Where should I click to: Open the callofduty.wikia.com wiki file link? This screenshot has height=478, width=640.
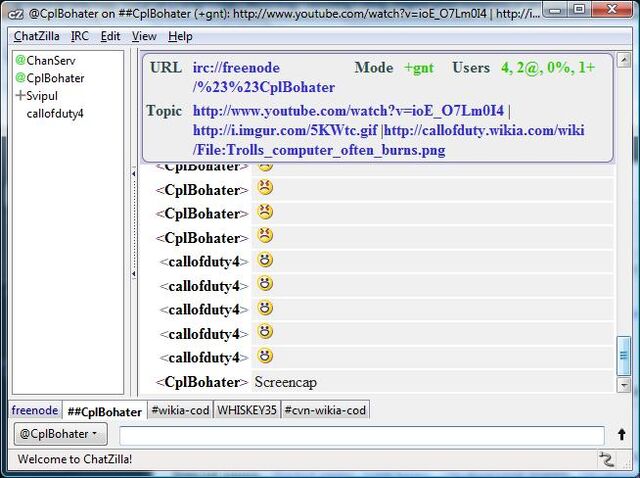(389, 140)
